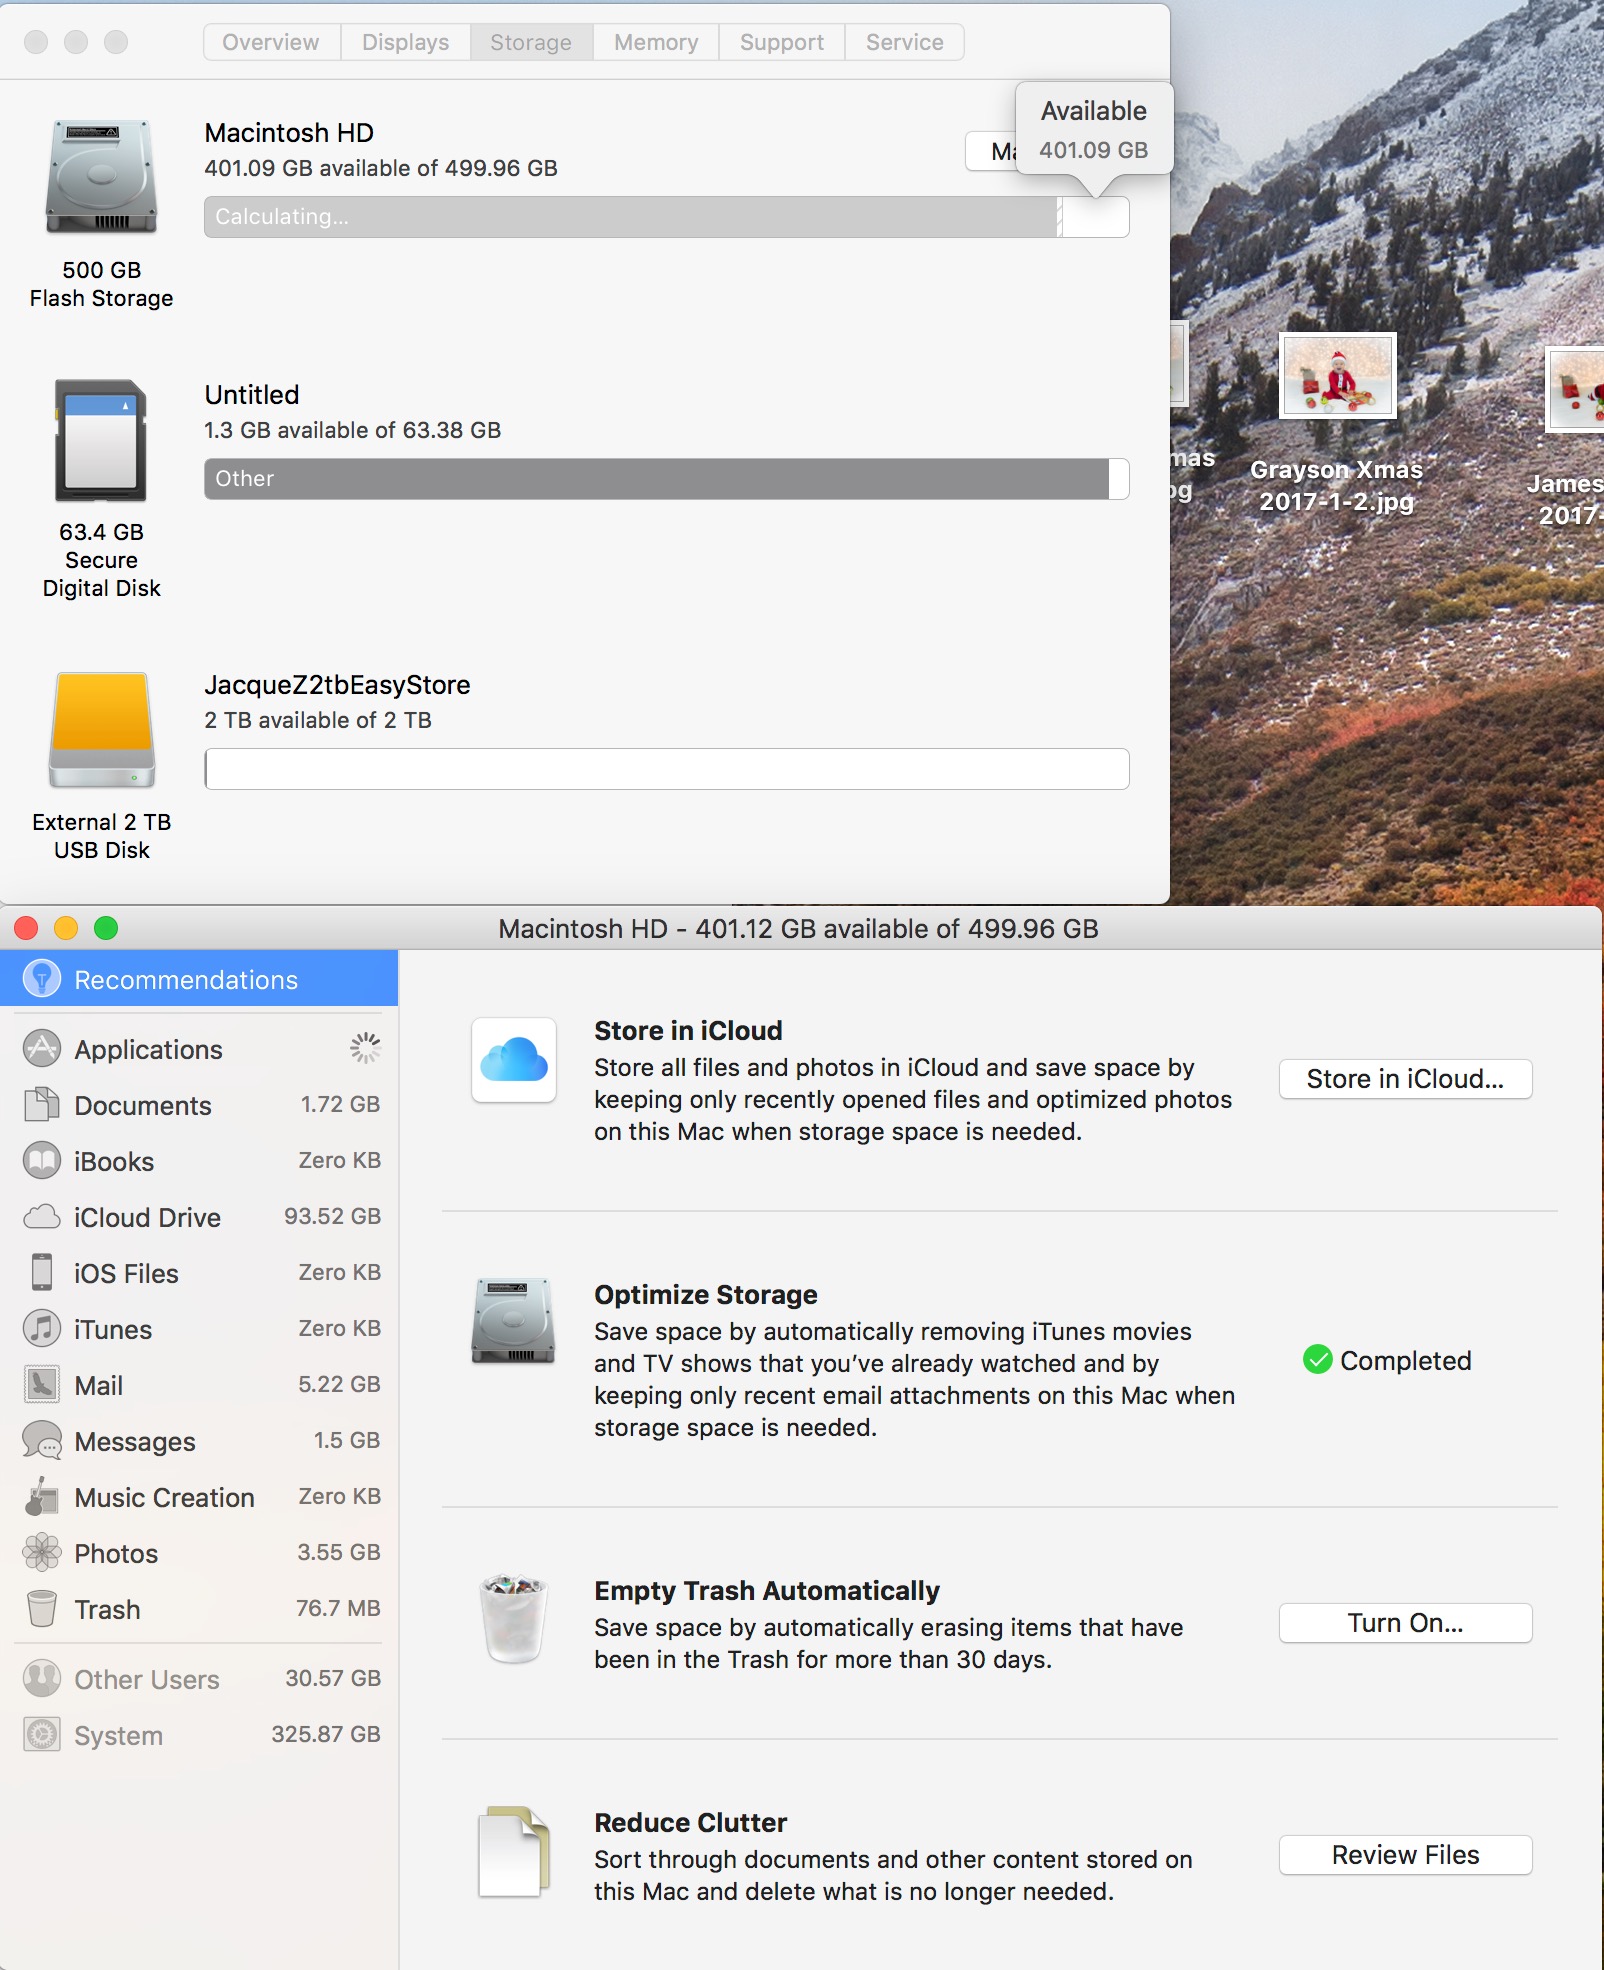Select Trash label in the sidebar

tap(107, 1609)
